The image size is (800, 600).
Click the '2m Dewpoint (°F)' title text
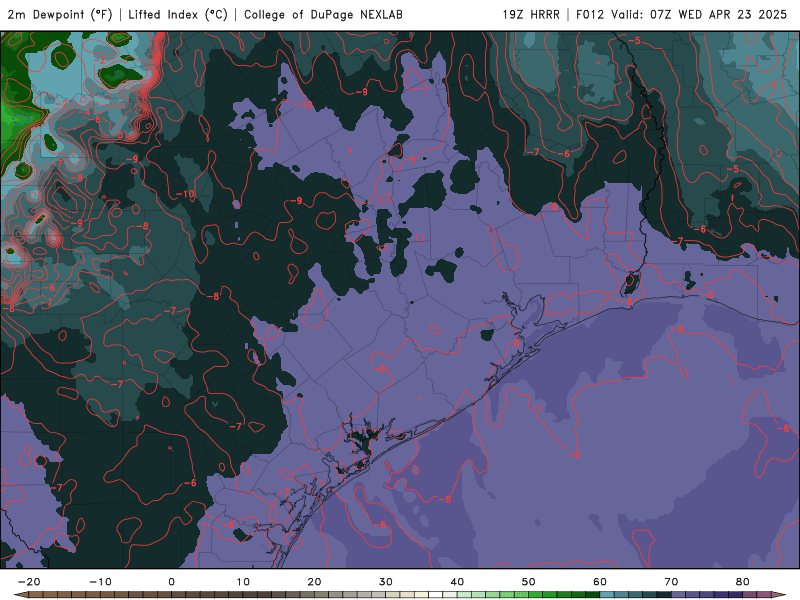[x=60, y=14]
